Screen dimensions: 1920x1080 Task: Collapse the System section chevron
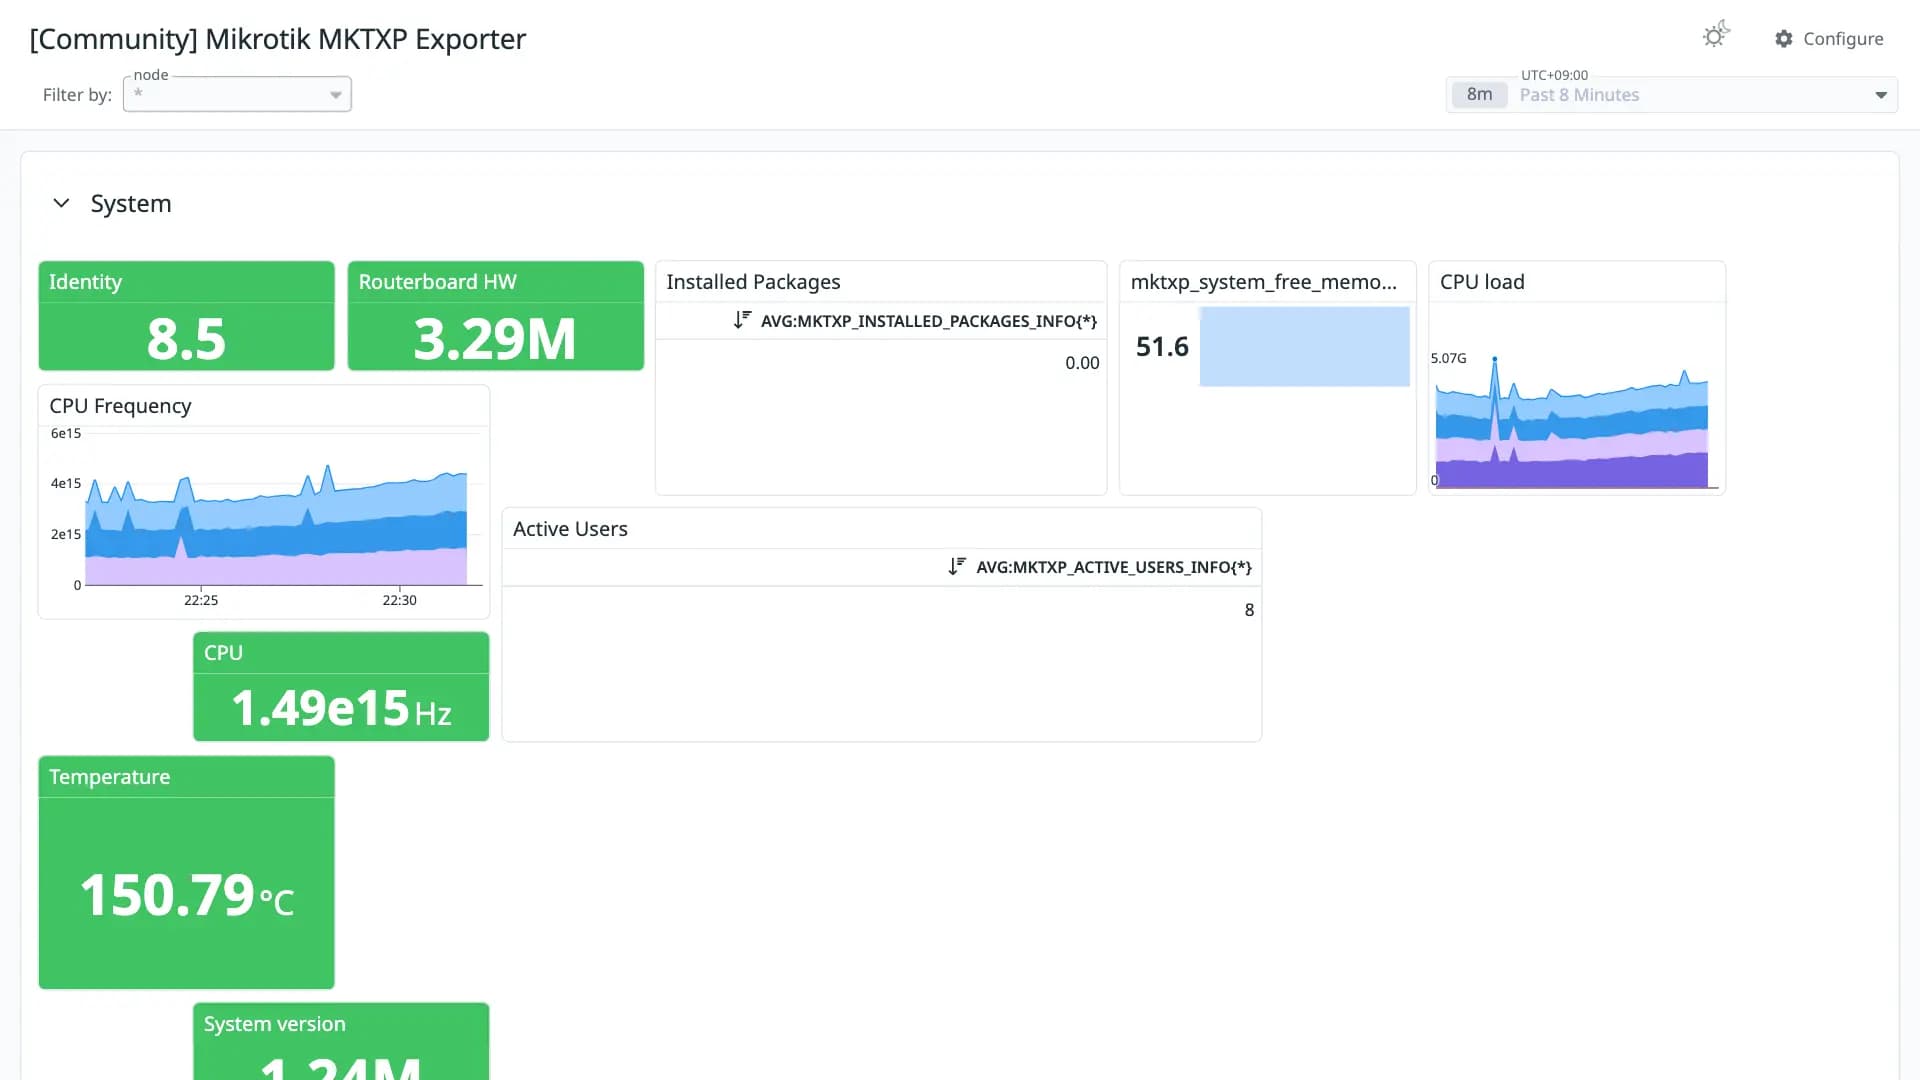point(61,203)
